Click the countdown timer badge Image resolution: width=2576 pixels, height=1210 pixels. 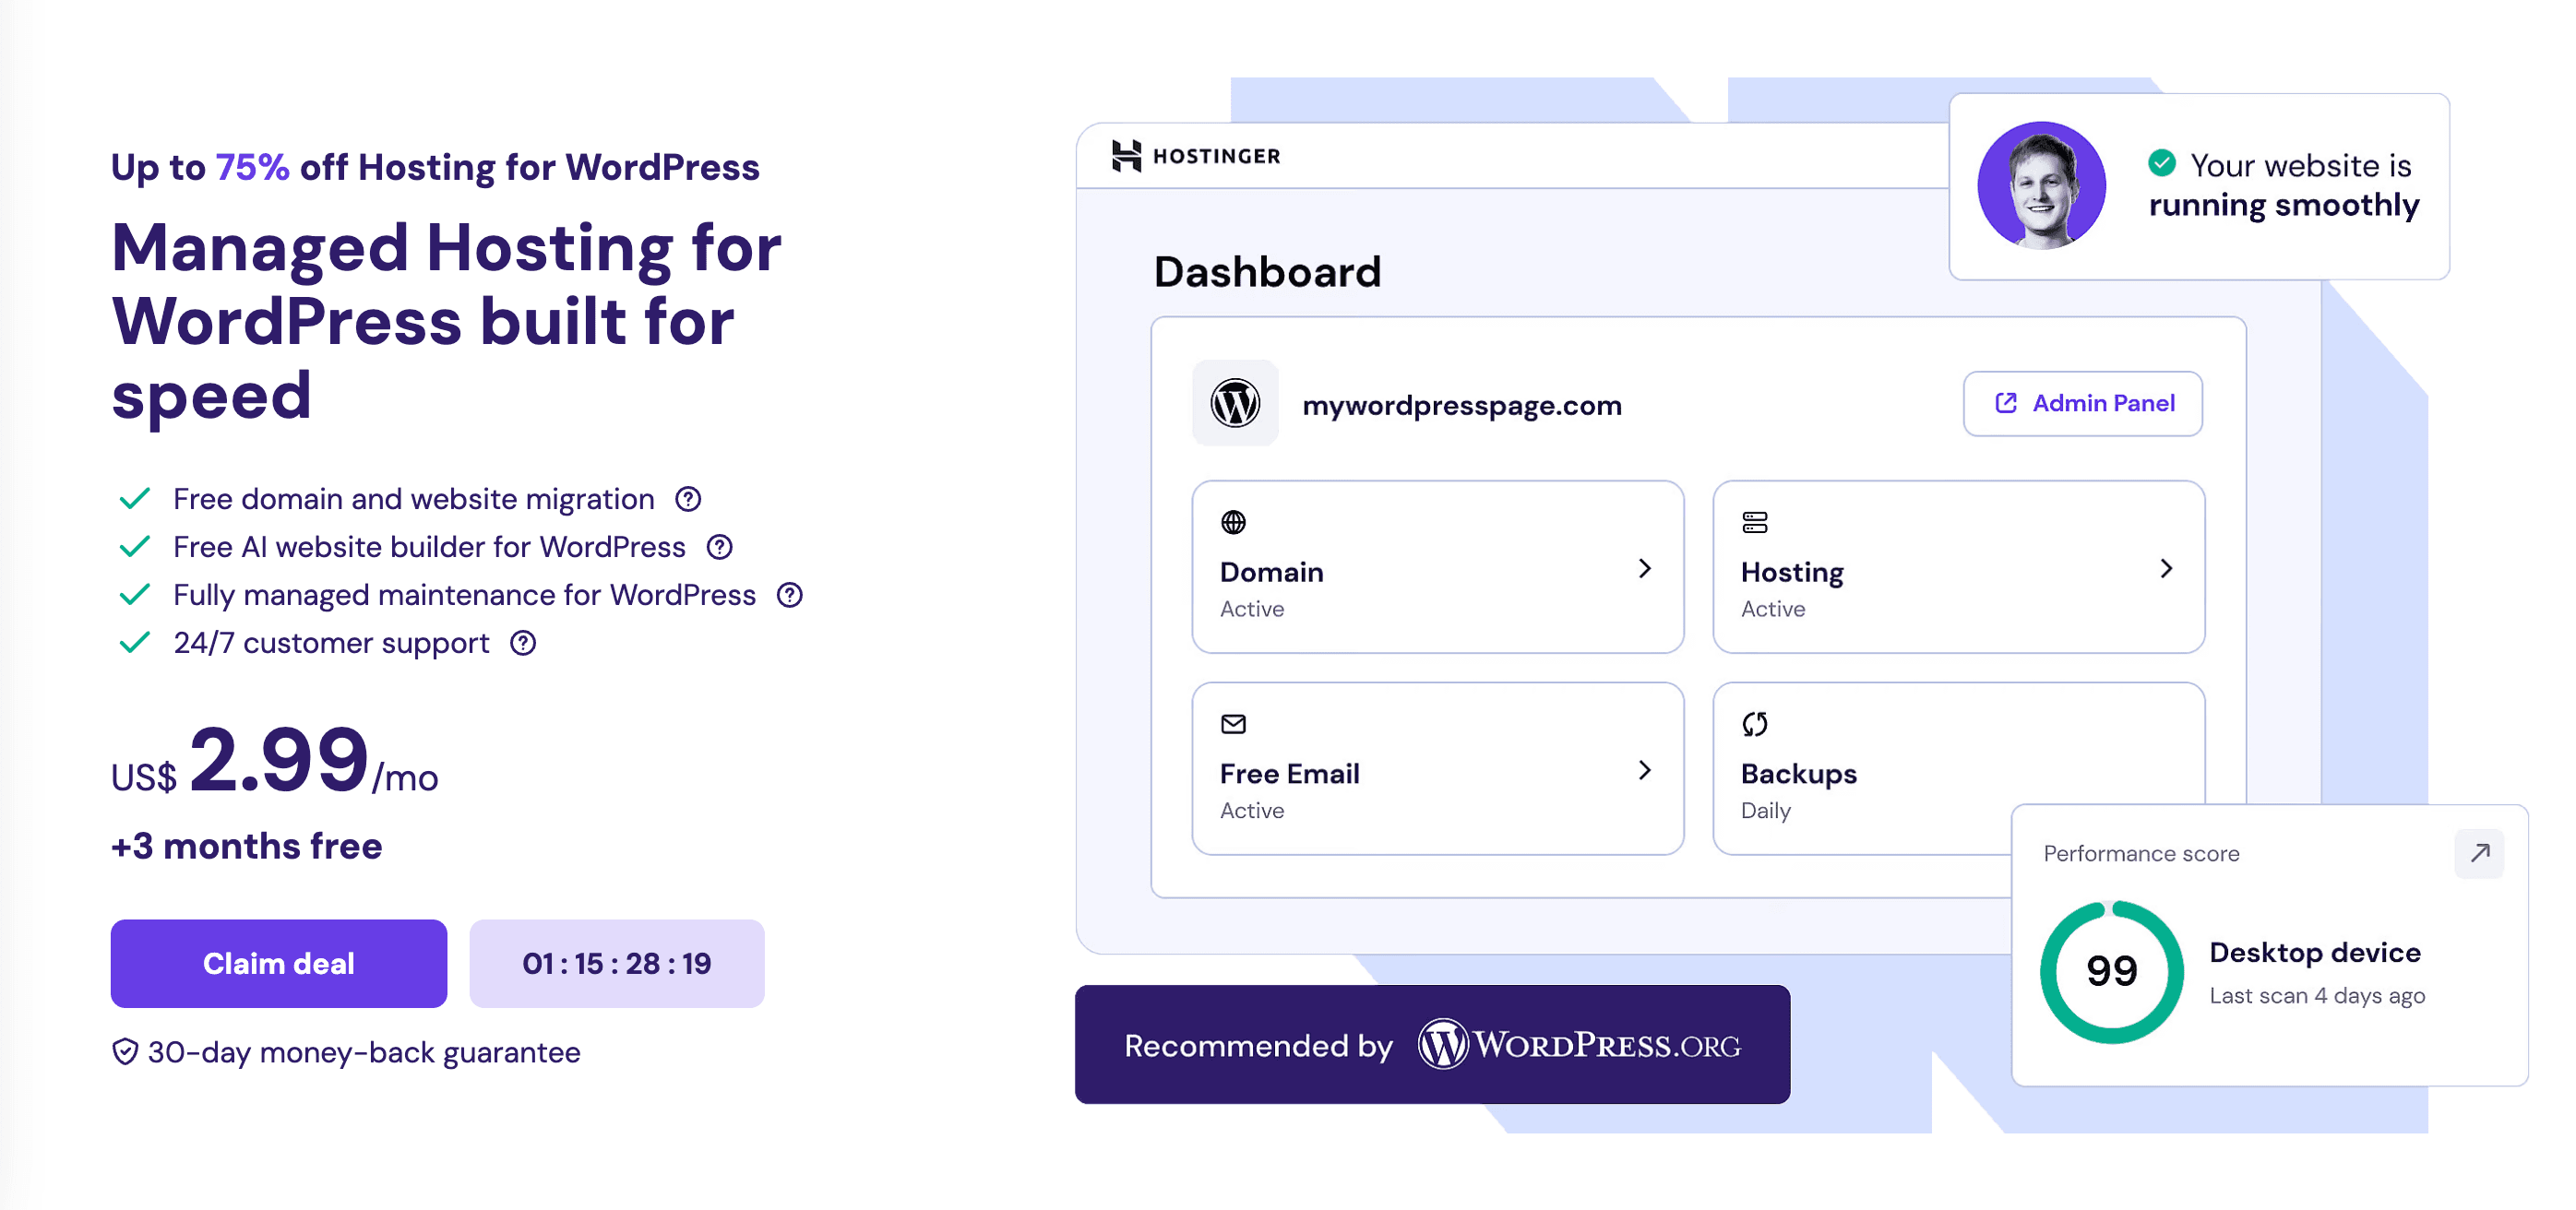click(x=617, y=963)
